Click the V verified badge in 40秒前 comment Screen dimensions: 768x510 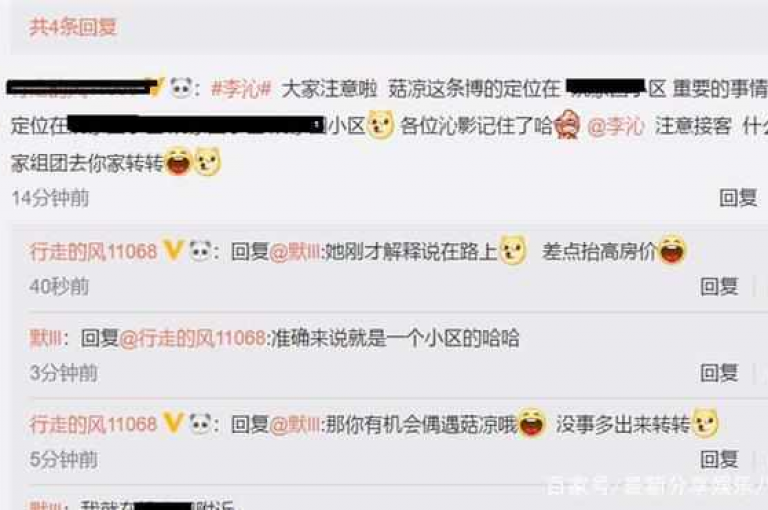point(173,251)
